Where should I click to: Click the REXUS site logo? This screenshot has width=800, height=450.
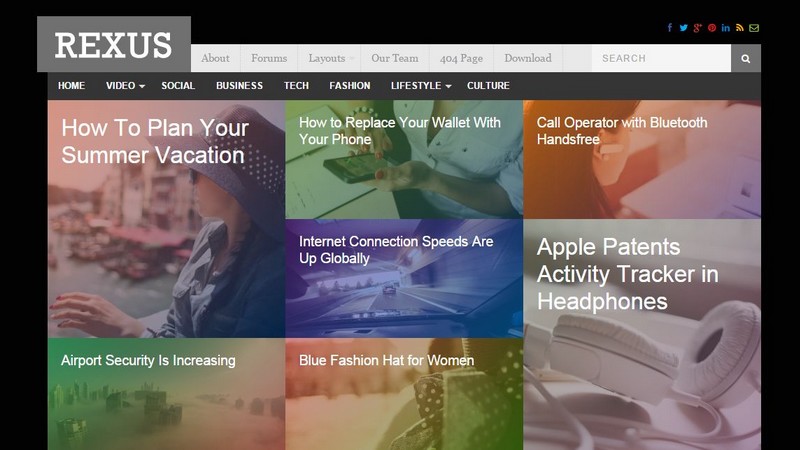(x=114, y=44)
